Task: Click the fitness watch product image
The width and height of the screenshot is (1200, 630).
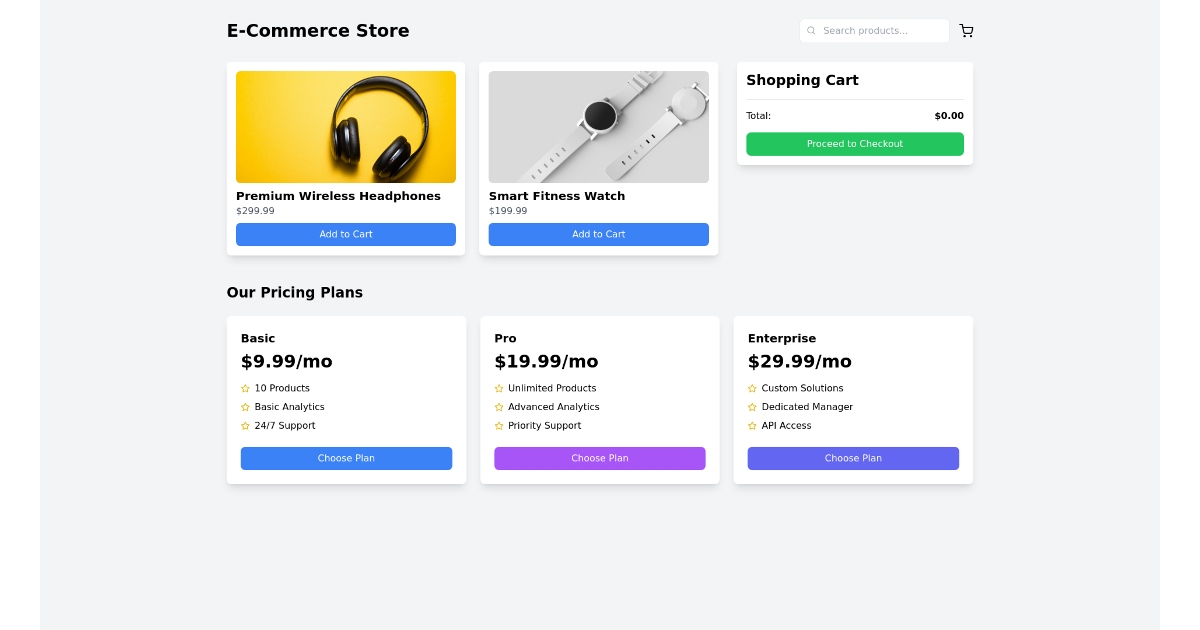Action: tap(598, 127)
